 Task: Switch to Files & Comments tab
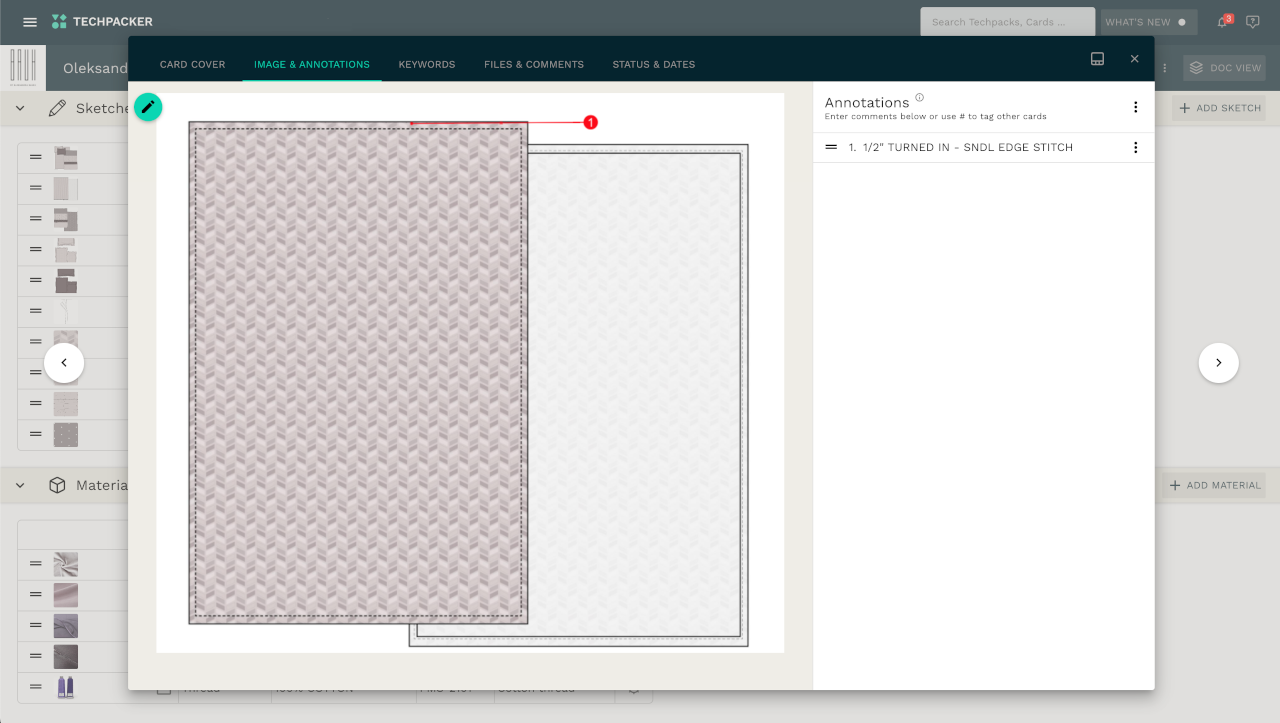tap(534, 64)
